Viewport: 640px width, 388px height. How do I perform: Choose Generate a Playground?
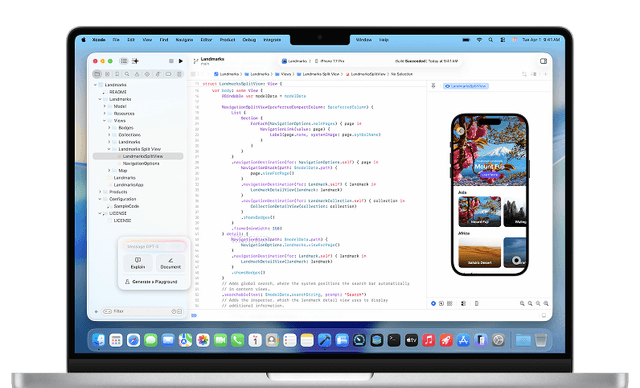pyautogui.click(x=151, y=282)
